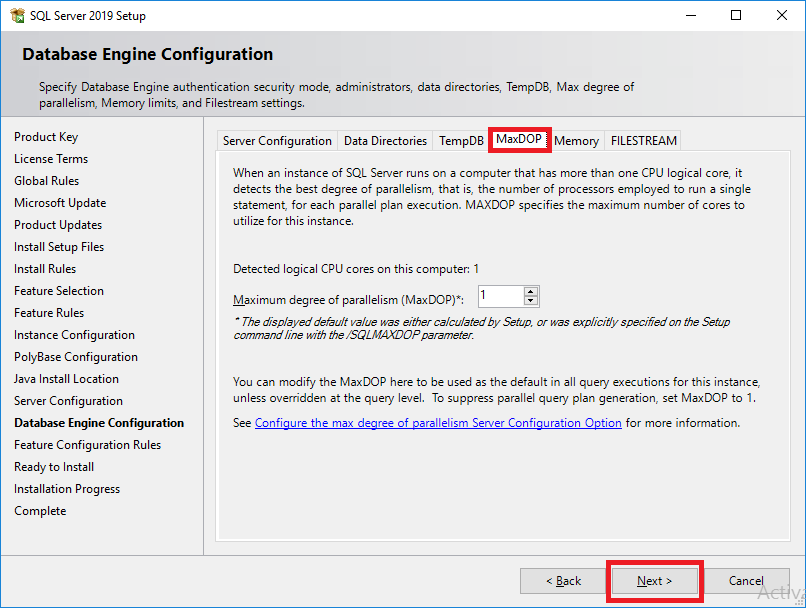
Task: Click Database Engine Configuration in the sidebar
Action: coord(99,423)
